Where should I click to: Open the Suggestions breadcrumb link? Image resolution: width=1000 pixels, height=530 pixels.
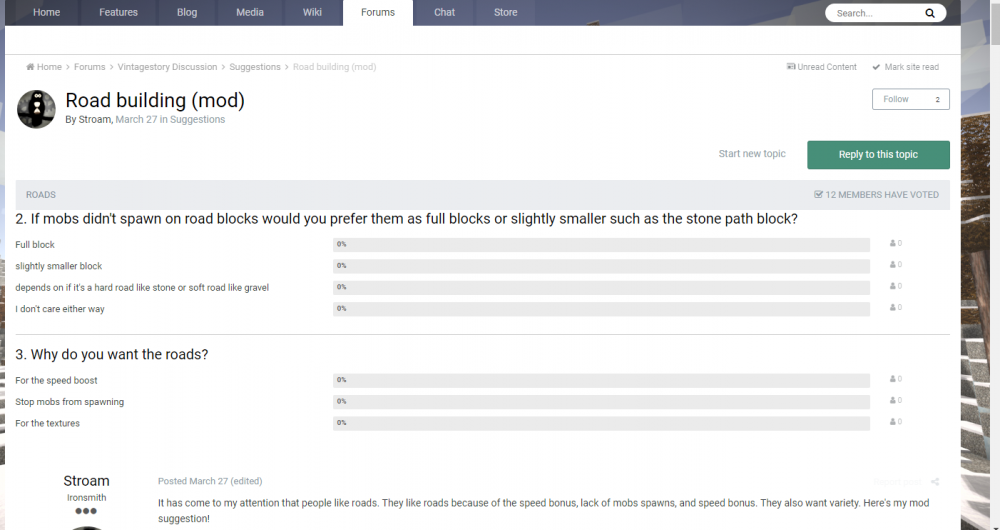coord(254,67)
